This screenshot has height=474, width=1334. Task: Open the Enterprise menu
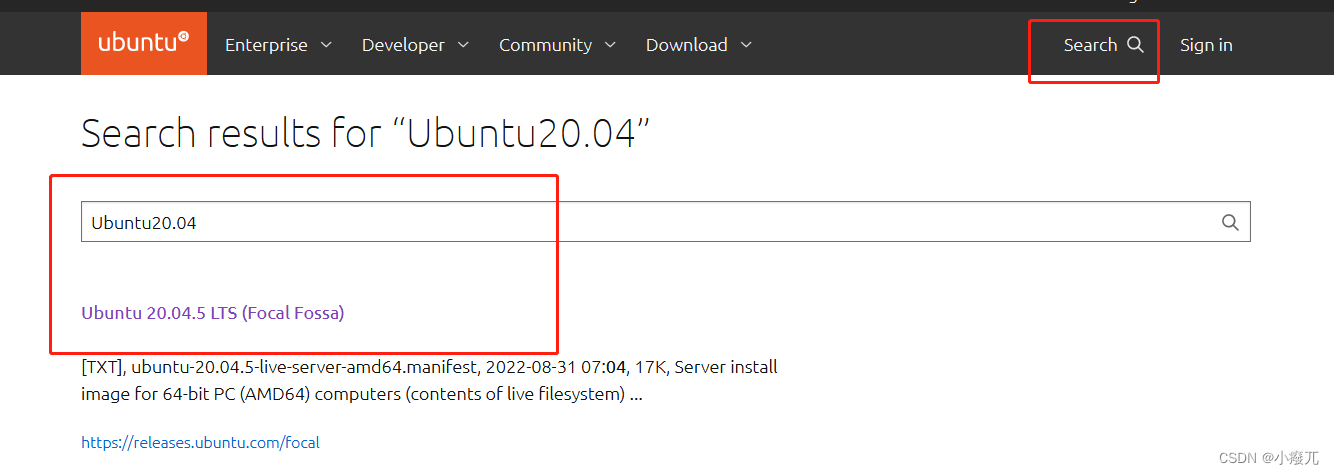[278, 45]
